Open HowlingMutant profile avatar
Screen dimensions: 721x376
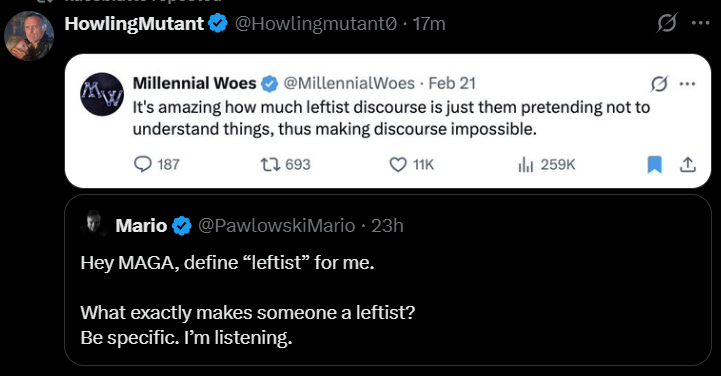pos(29,36)
